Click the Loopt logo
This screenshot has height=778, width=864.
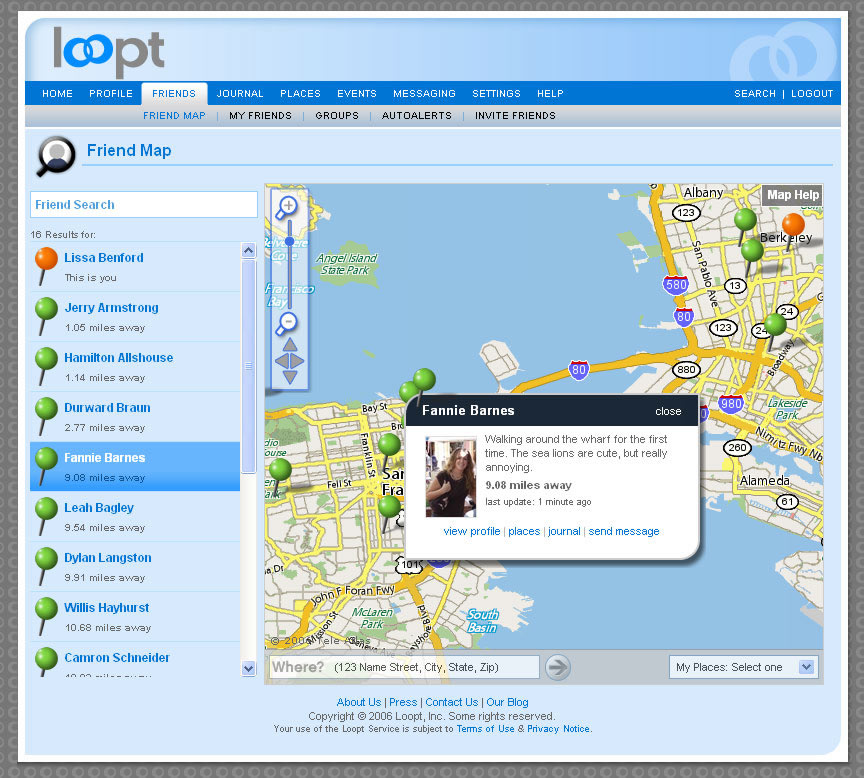(109, 52)
